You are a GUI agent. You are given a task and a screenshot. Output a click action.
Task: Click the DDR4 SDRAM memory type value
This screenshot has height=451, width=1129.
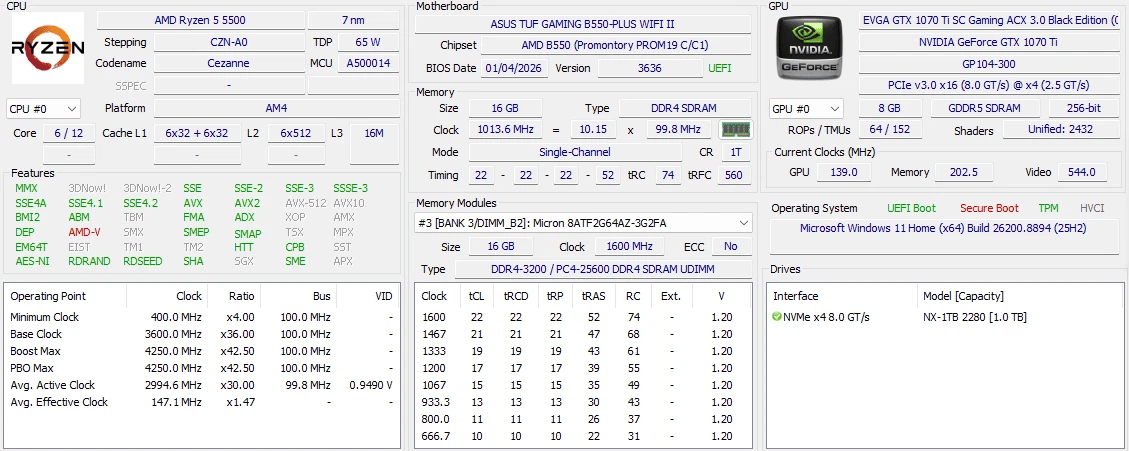tap(685, 108)
